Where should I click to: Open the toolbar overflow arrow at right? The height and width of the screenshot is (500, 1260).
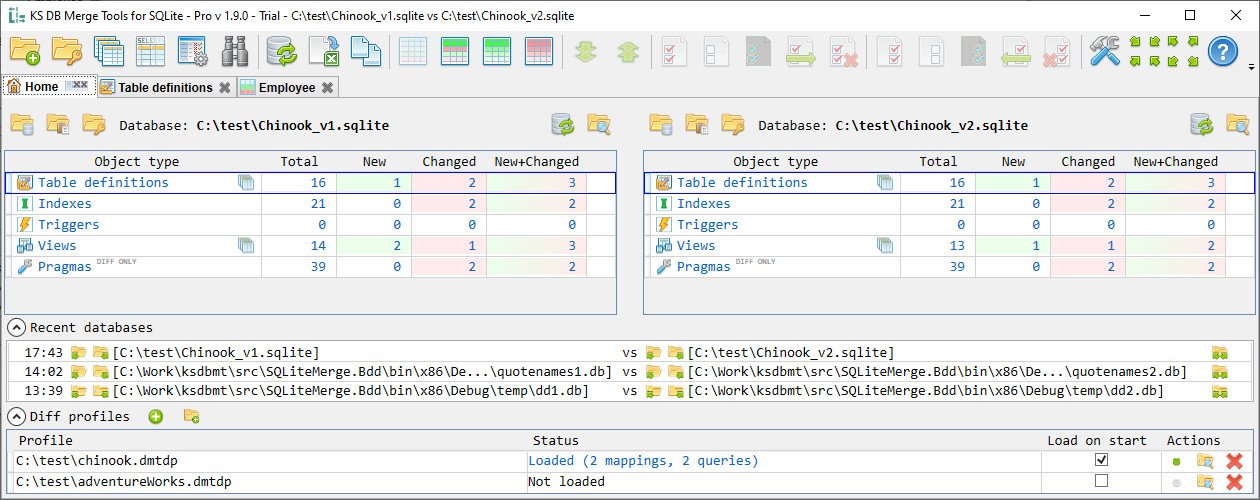click(1252, 68)
